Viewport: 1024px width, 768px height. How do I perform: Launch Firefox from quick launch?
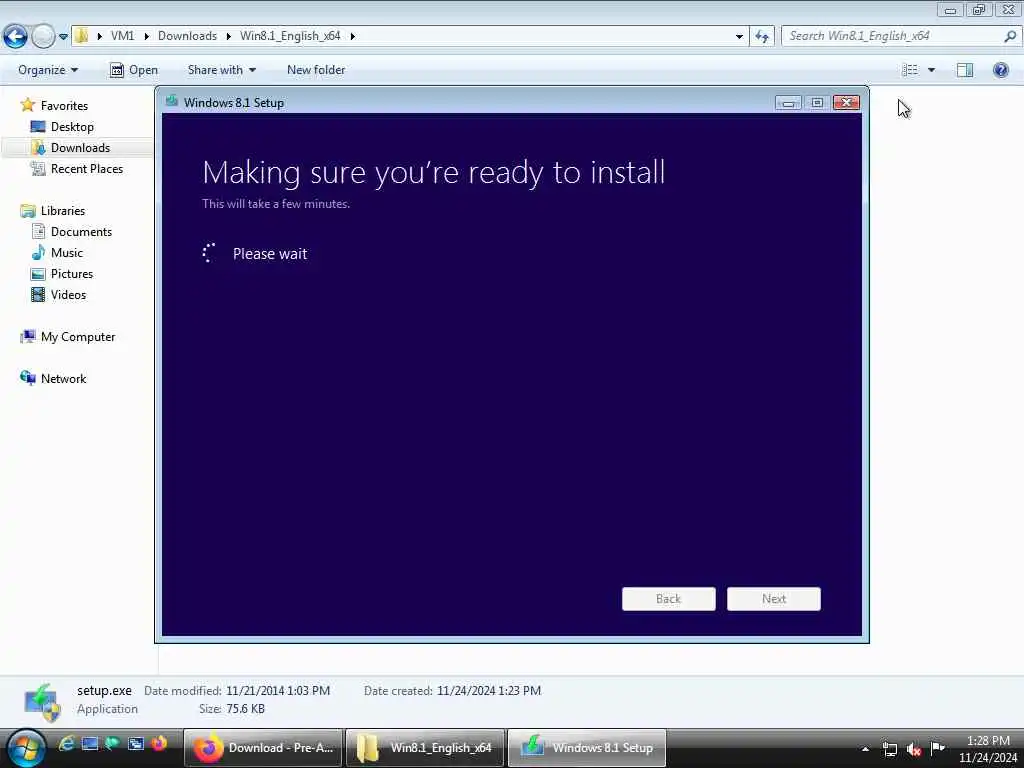tap(159, 743)
